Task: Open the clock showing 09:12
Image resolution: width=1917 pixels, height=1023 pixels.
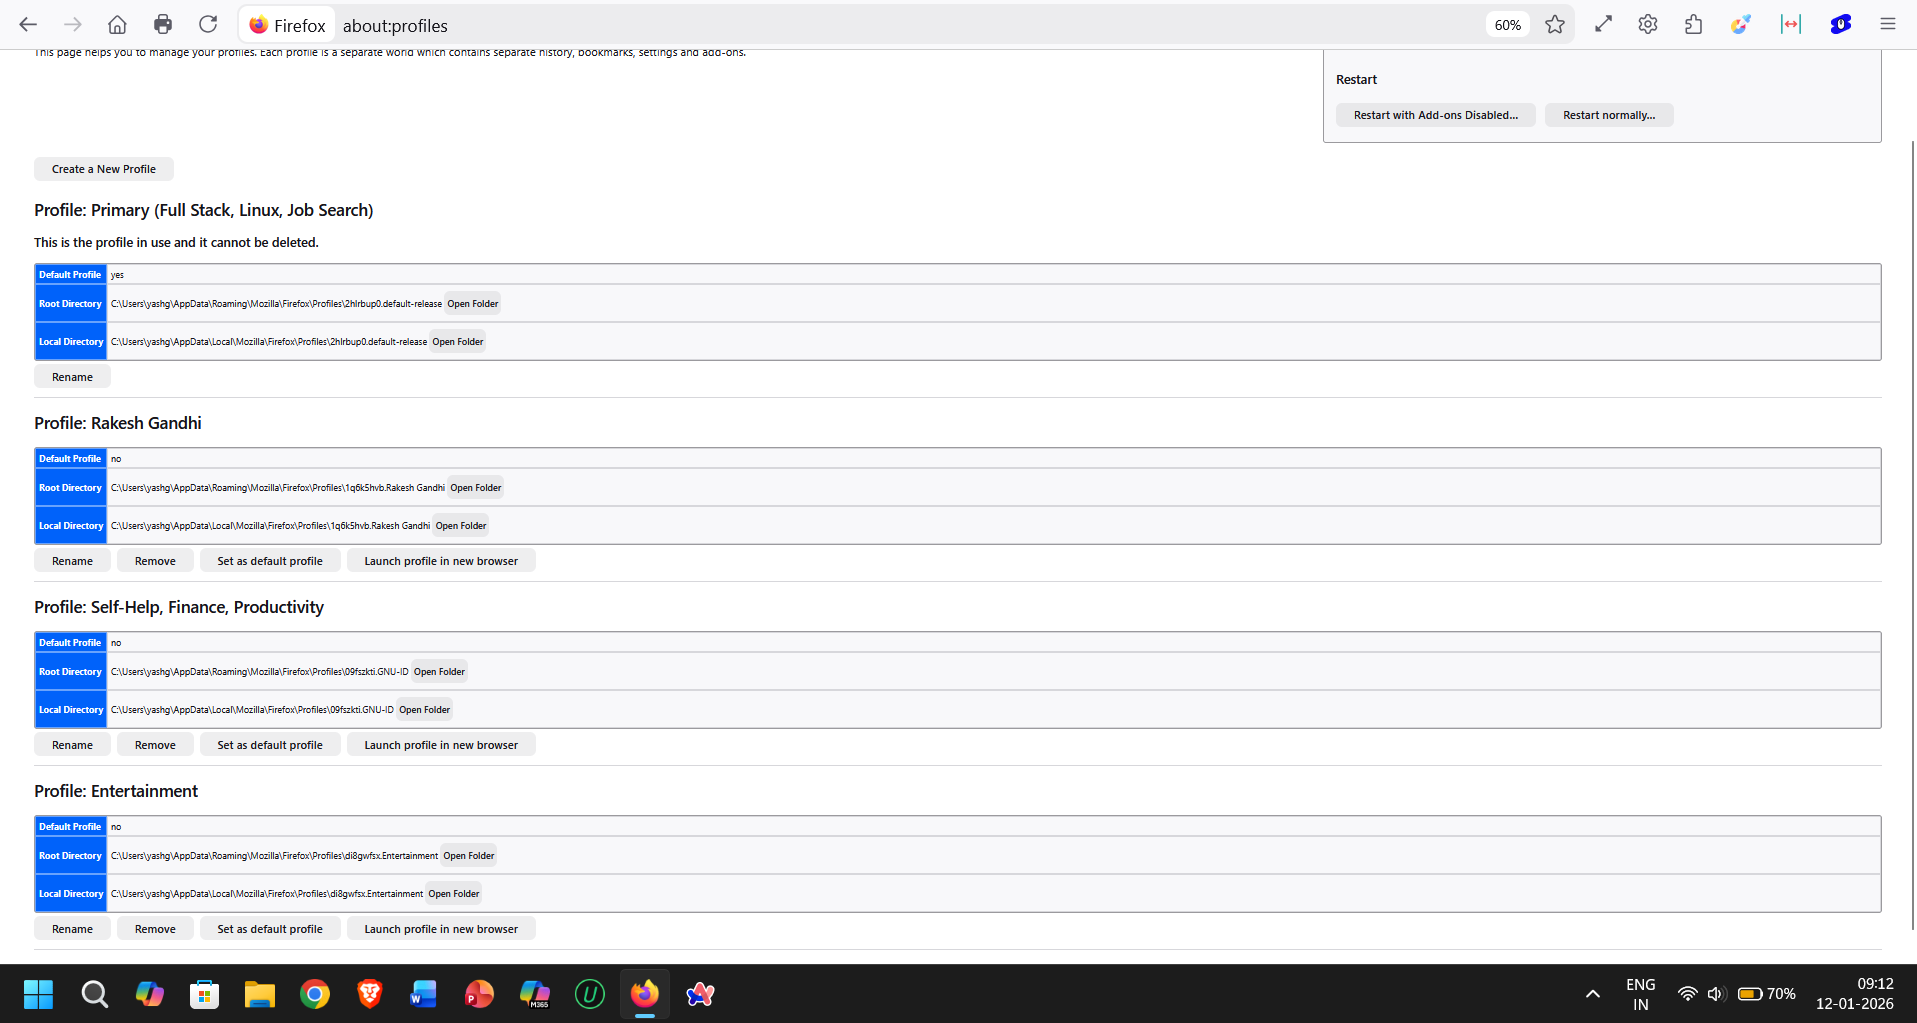Action: click(x=1855, y=994)
